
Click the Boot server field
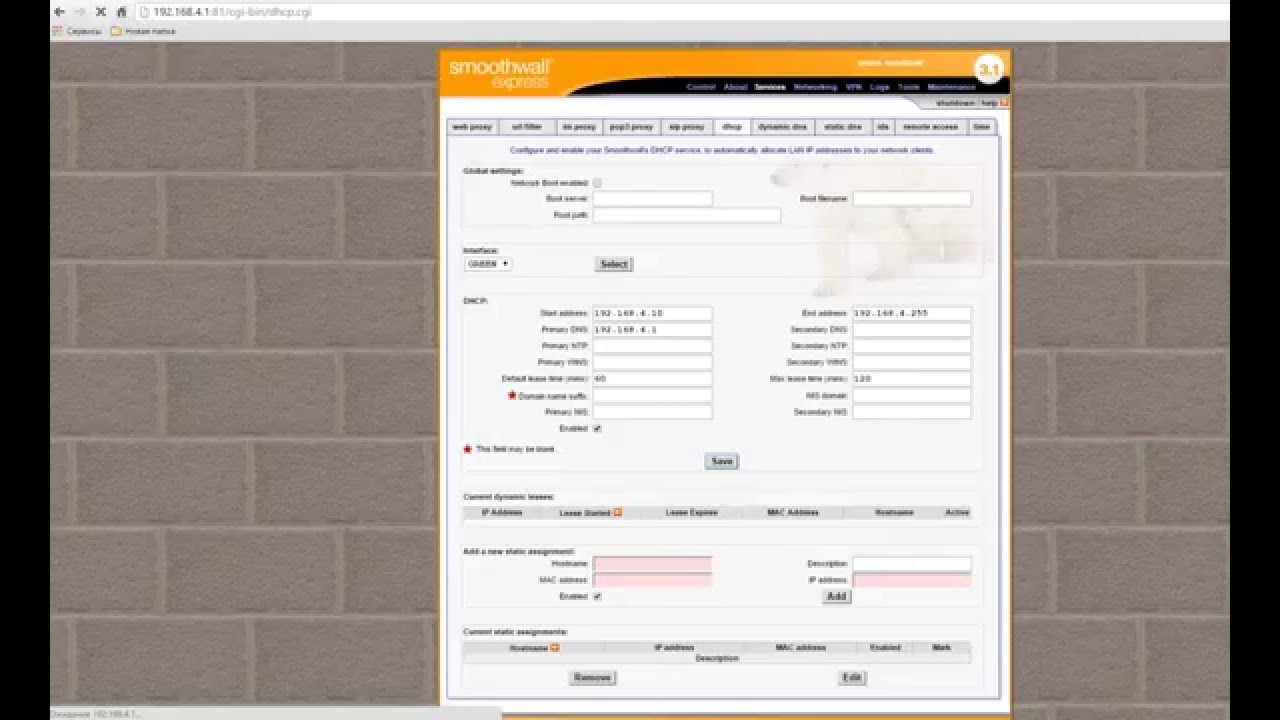pyautogui.click(x=653, y=199)
